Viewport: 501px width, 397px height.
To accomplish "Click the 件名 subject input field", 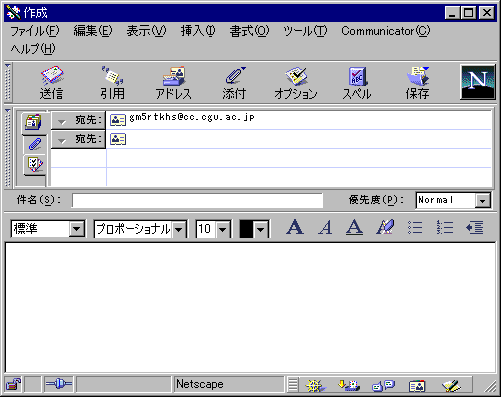I will (x=197, y=200).
